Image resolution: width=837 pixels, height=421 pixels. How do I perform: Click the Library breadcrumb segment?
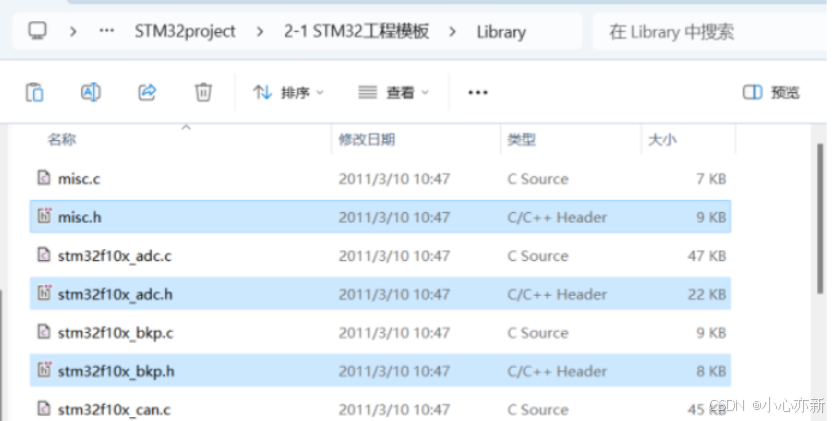coord(501,32)
